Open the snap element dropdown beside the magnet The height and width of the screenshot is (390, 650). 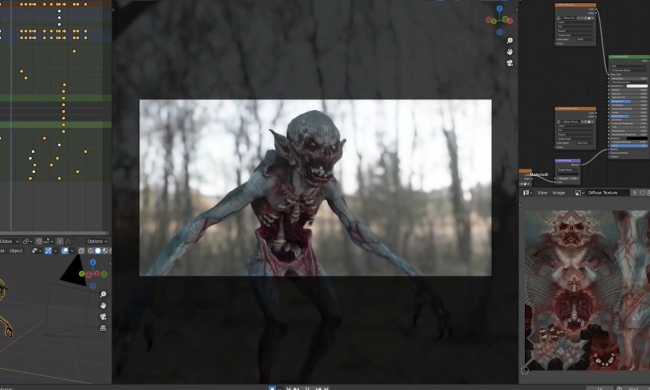pos(49,241)
